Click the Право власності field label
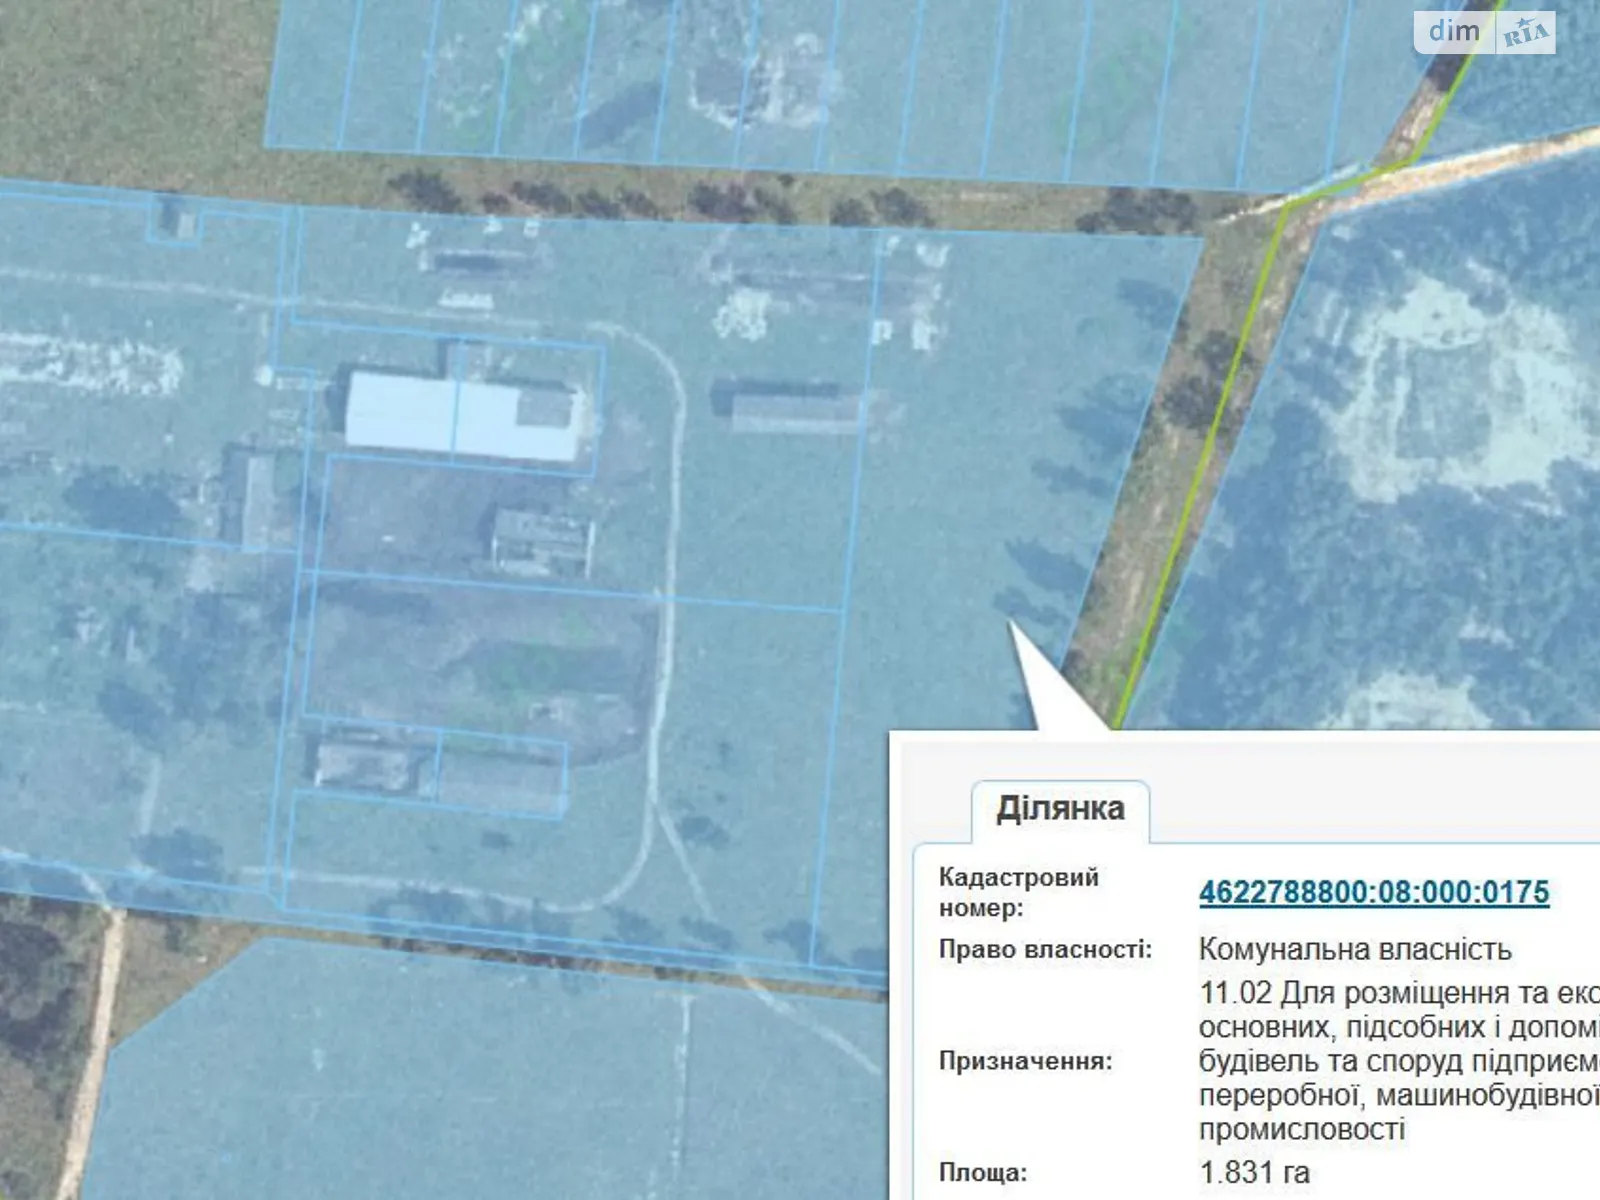The width and height of the screenshot is (1600, 1200). pos(1044,949)
